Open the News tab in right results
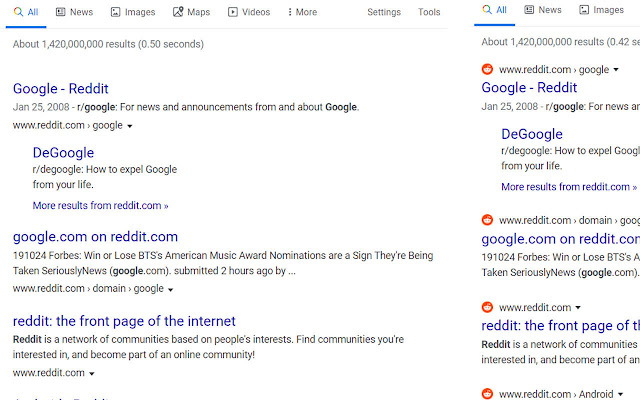Image resolution: width=640 pixels, height=400 pixels. (543, 10)
